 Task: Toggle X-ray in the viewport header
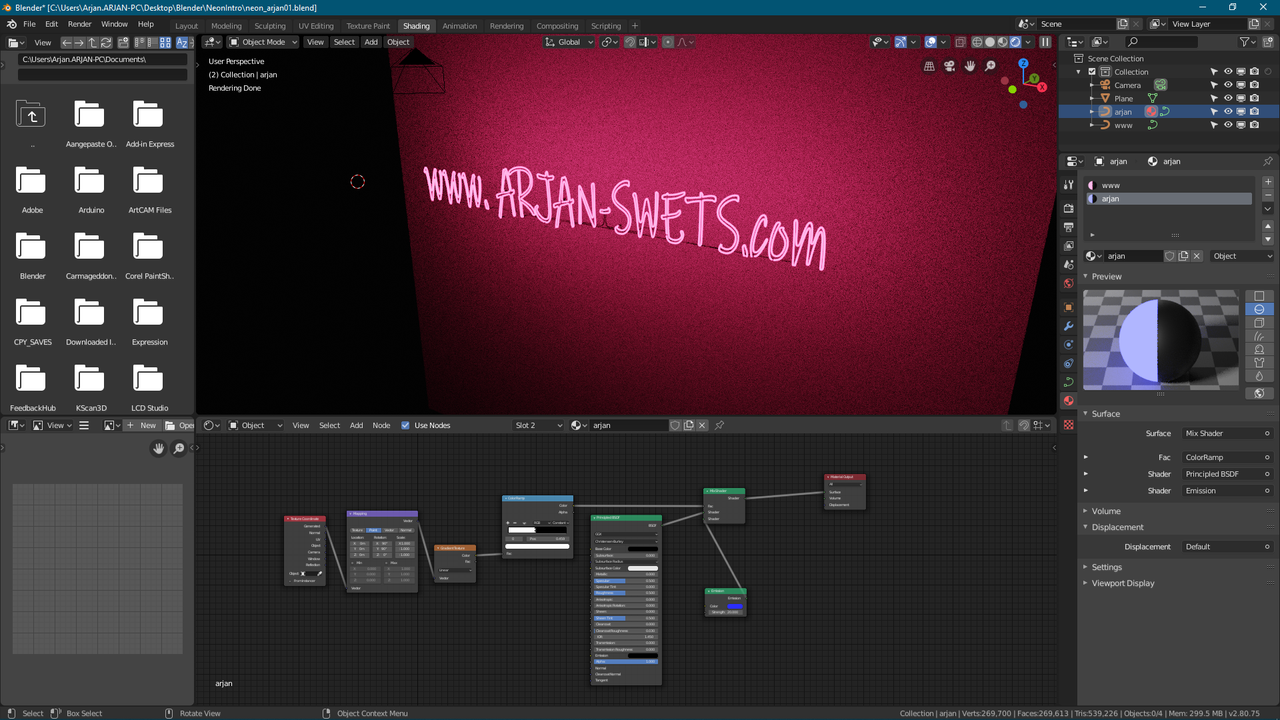[x=960, y=42]
